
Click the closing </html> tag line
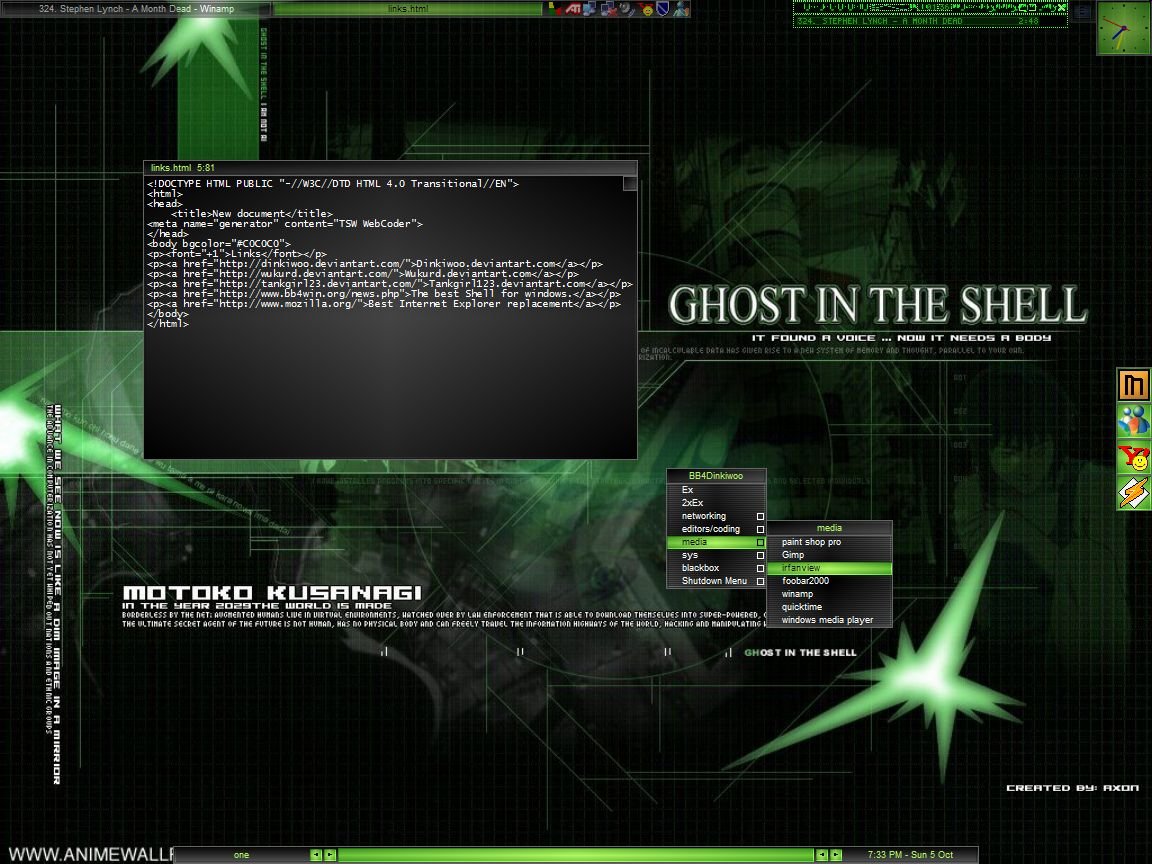click(x=168, y=324)
